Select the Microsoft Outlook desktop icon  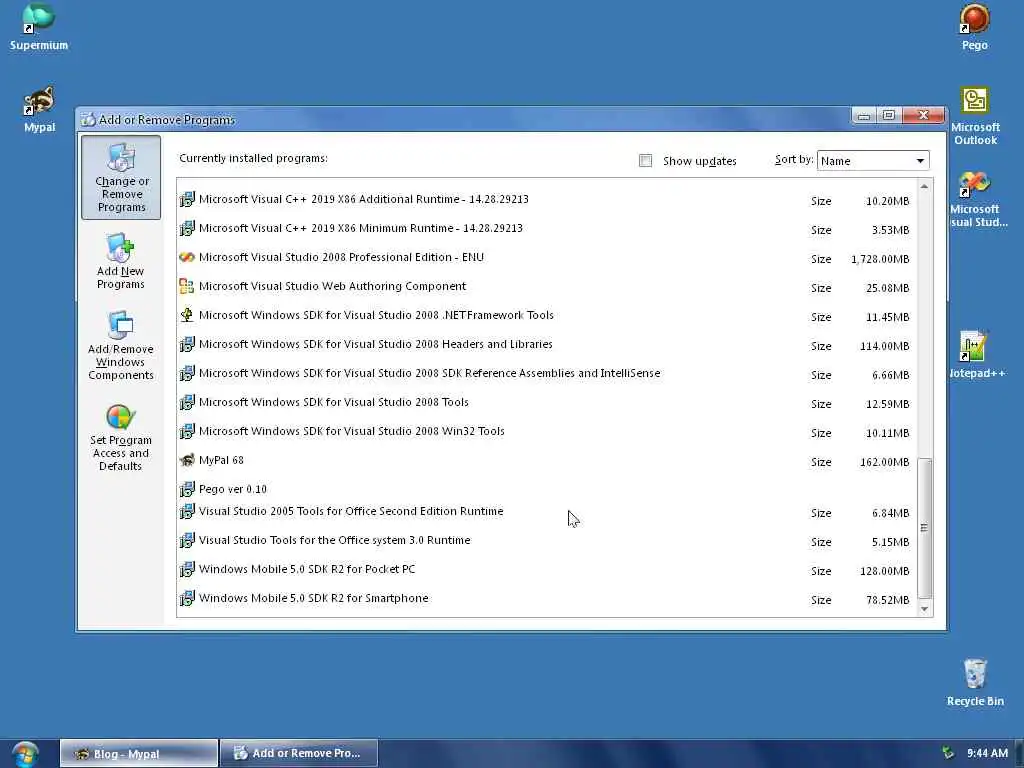coord(974,101)
